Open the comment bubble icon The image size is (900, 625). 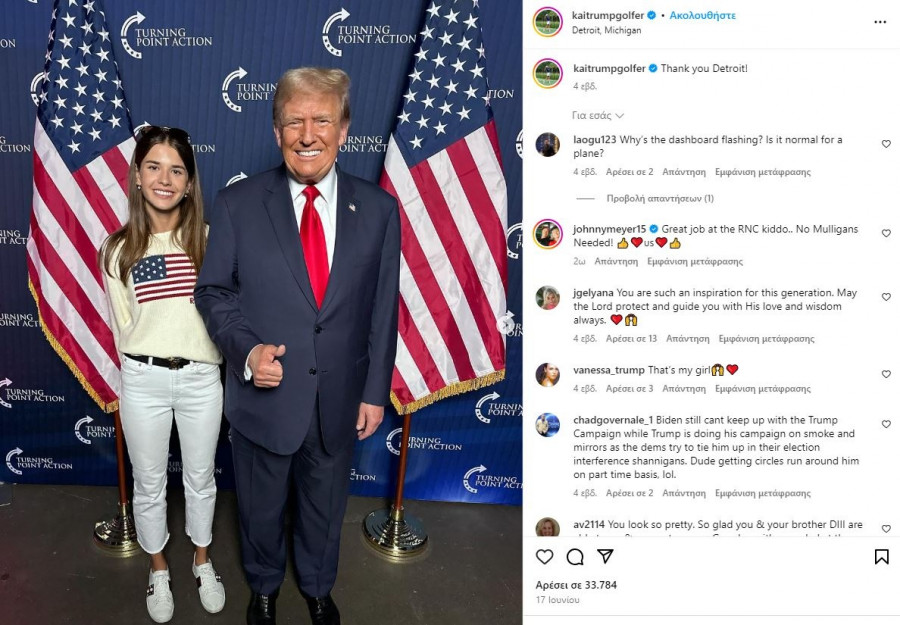tap(575, 556)
